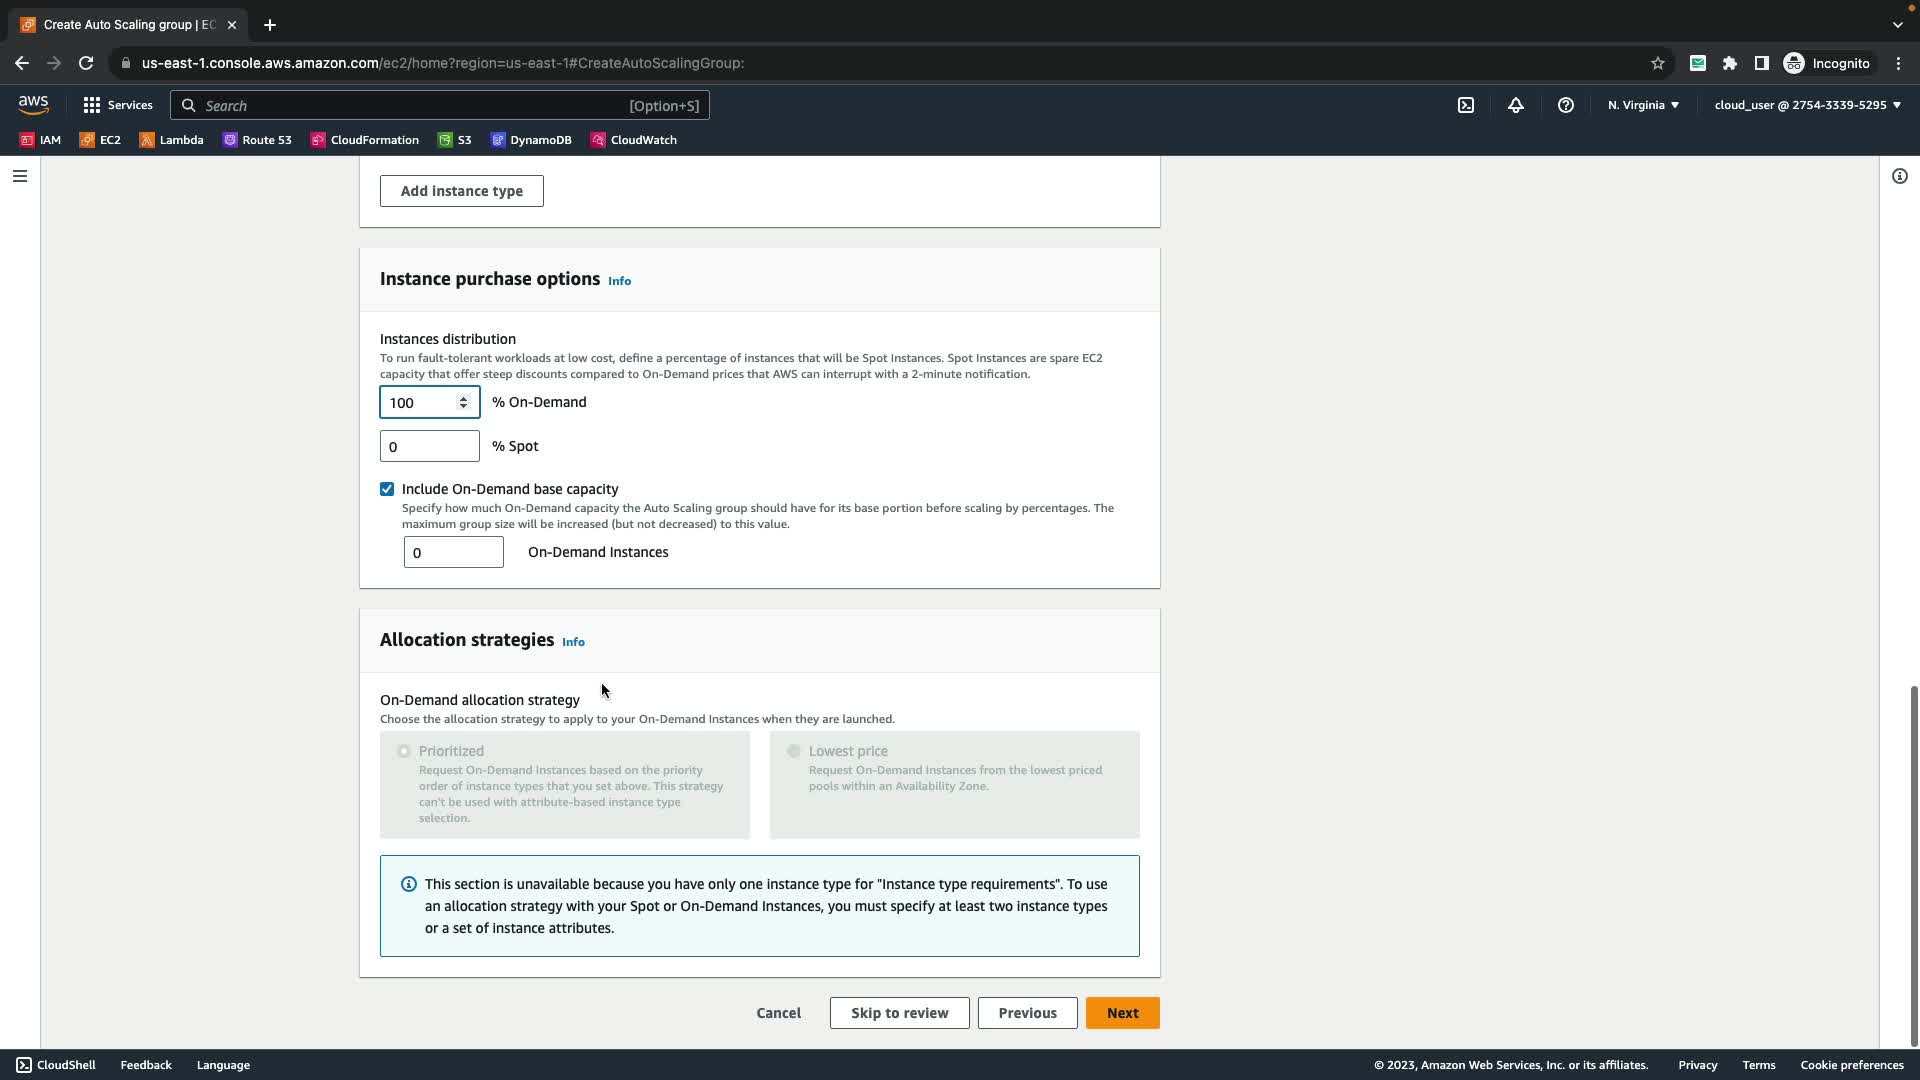Click the Add instance type button

(461, 191)
